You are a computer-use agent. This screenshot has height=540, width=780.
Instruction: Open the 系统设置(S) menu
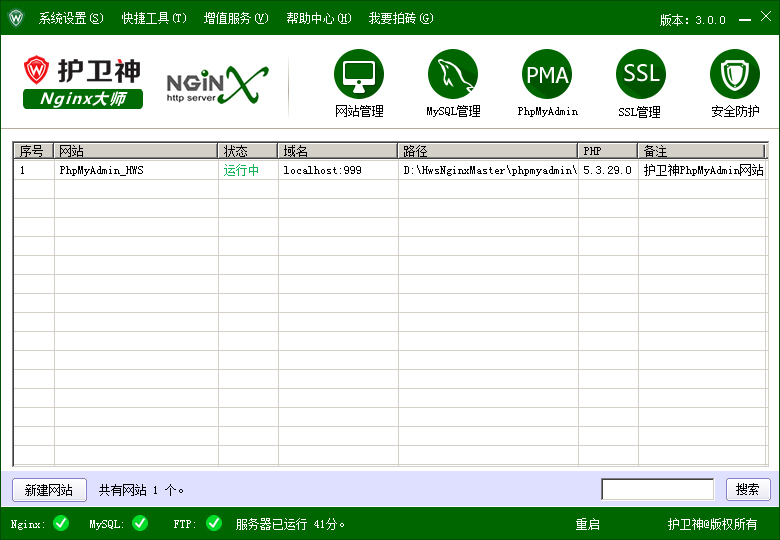click(x=71, y=18)
